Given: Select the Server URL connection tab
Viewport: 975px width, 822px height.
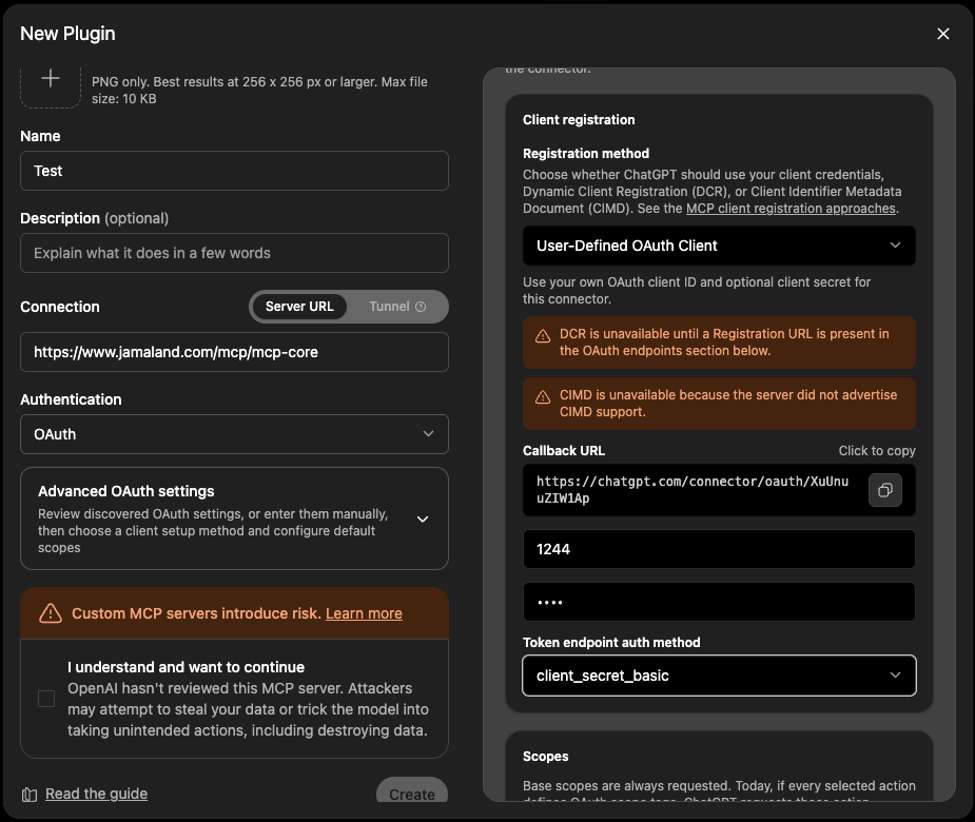Looking at the screenshot, I should tap(299, 307).
